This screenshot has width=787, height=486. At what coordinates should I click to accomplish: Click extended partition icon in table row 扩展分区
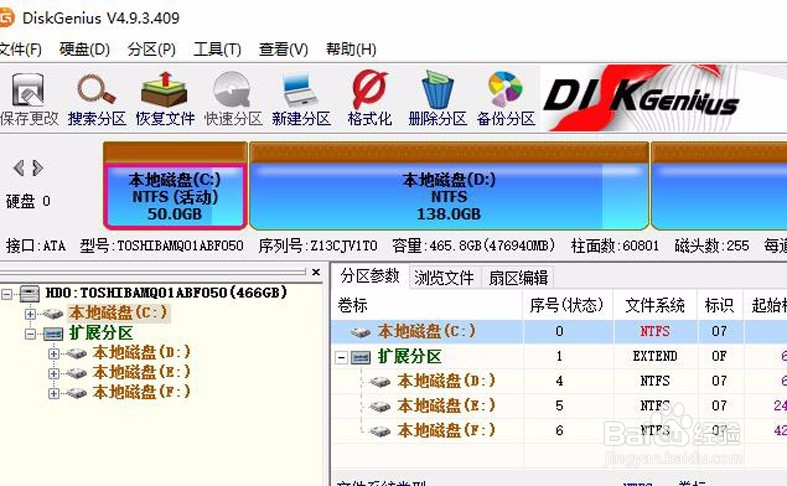[x=360, y=357]
